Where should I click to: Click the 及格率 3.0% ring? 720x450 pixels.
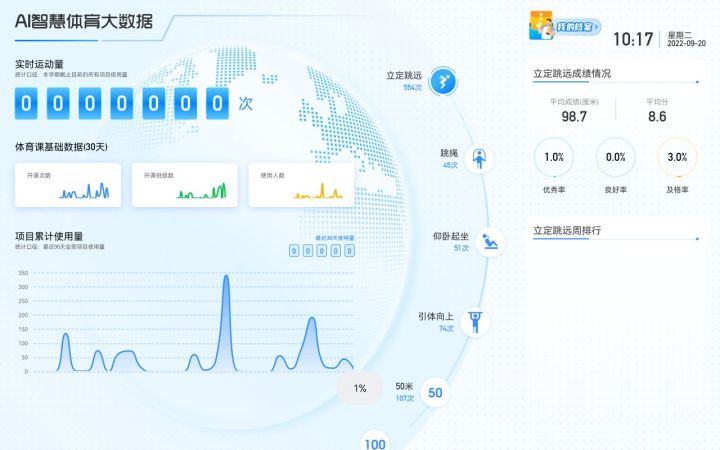(677, 157)
